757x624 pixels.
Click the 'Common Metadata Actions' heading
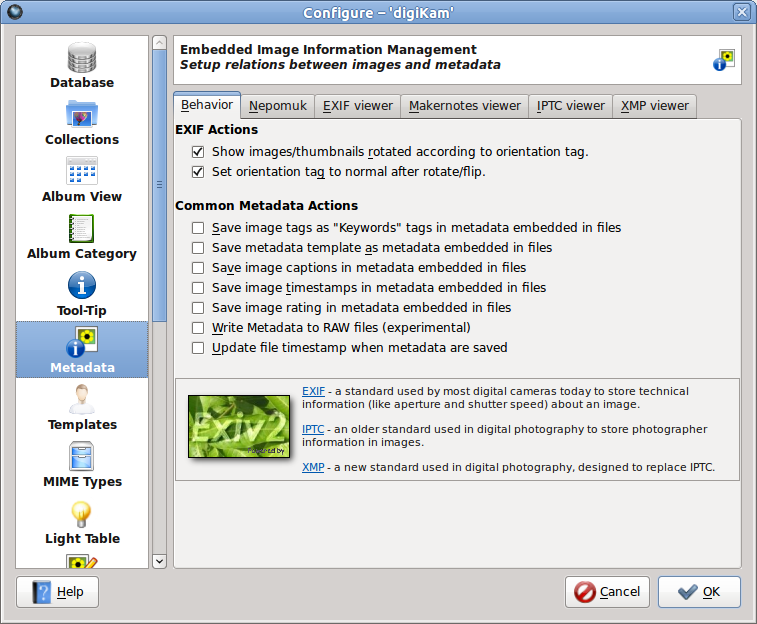point(266,206)
